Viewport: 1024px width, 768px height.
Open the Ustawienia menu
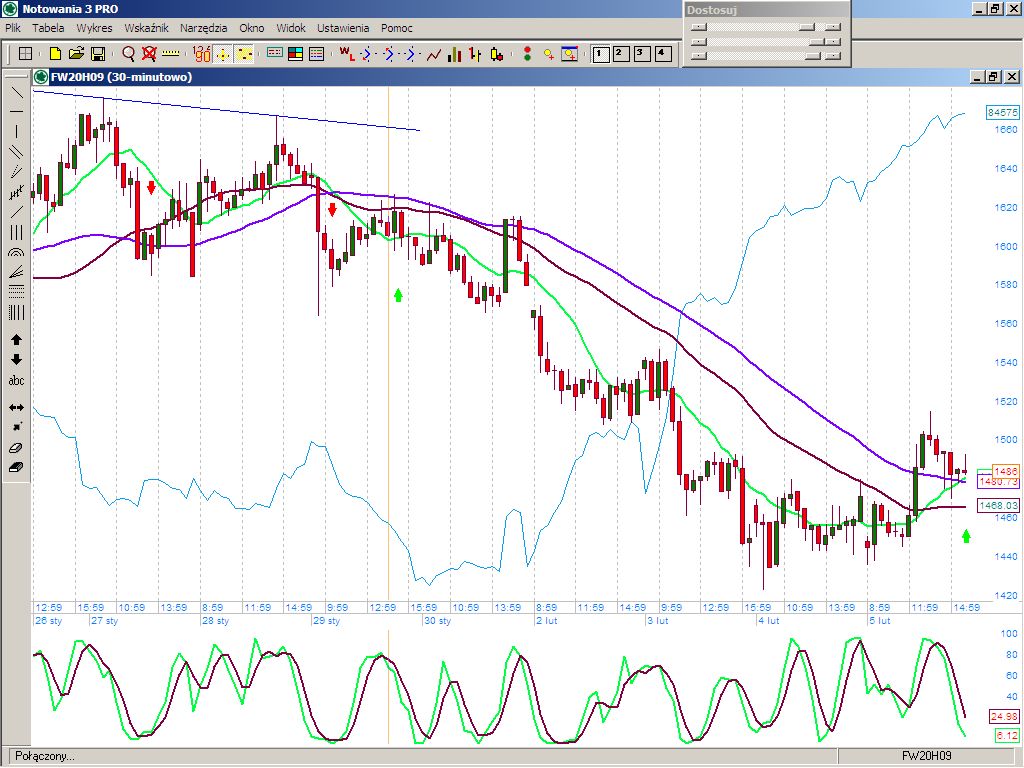coord(343,28)
